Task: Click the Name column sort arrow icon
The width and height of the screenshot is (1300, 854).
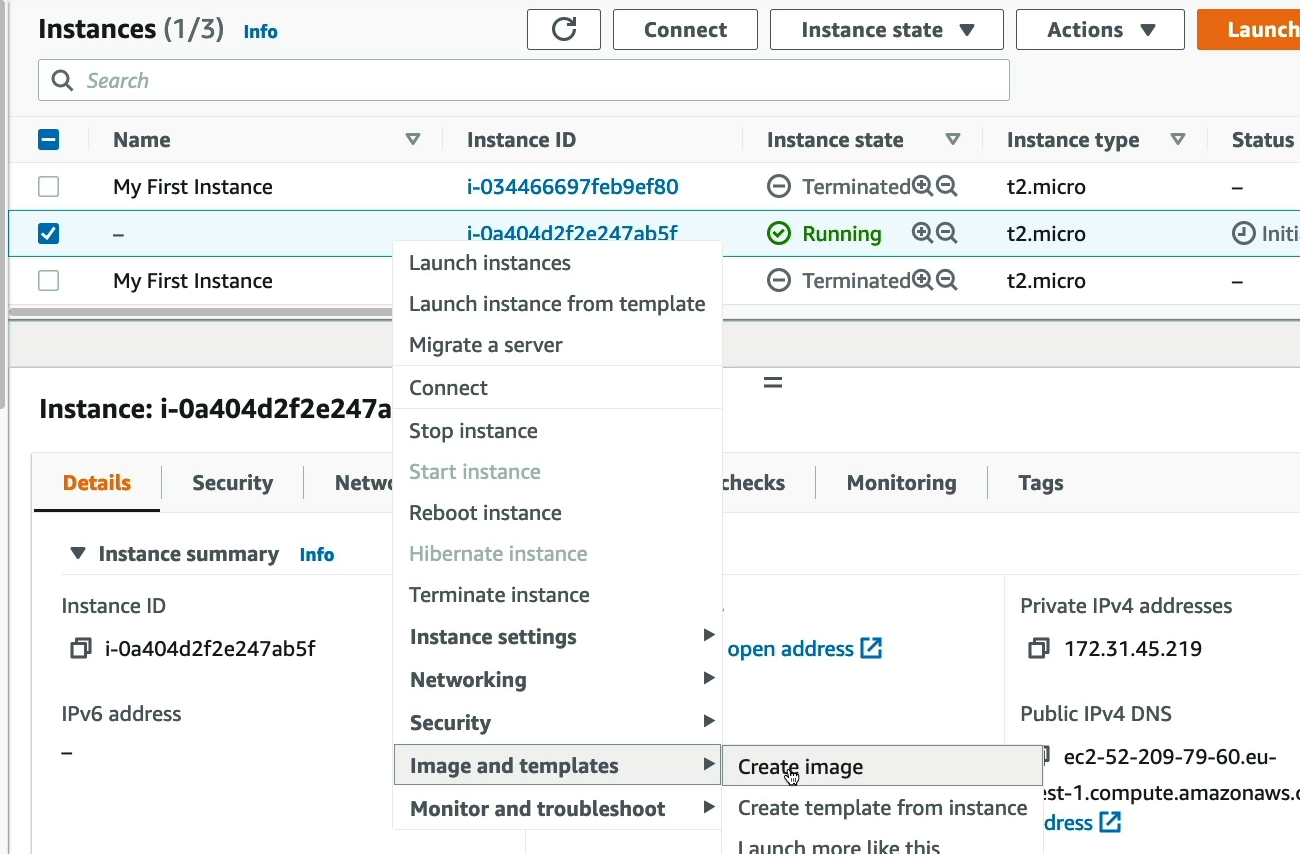Action: click(412, 140)
